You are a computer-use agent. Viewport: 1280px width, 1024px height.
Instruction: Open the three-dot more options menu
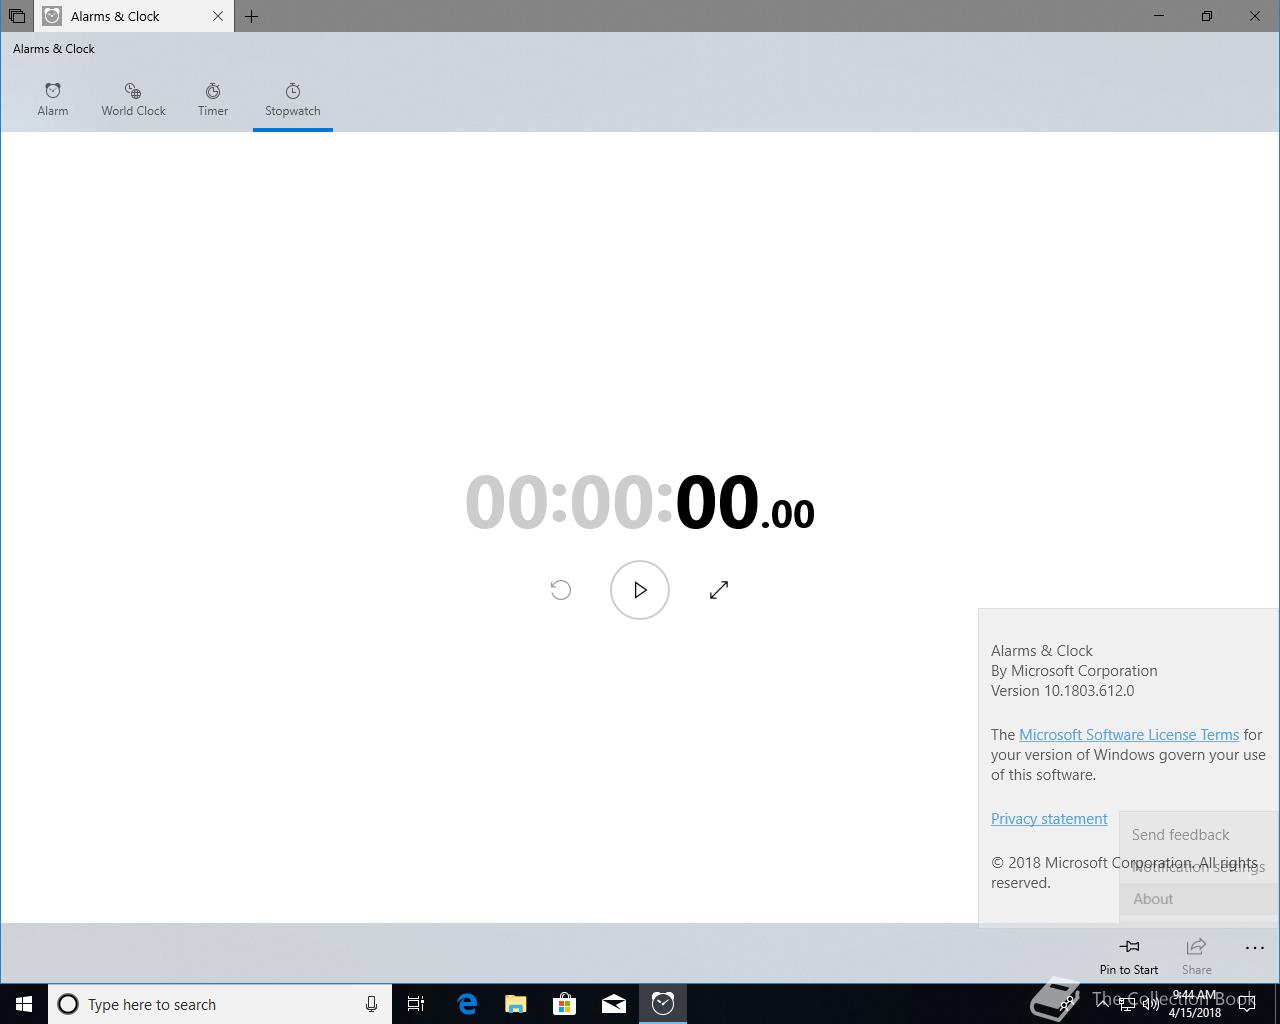1254,948
